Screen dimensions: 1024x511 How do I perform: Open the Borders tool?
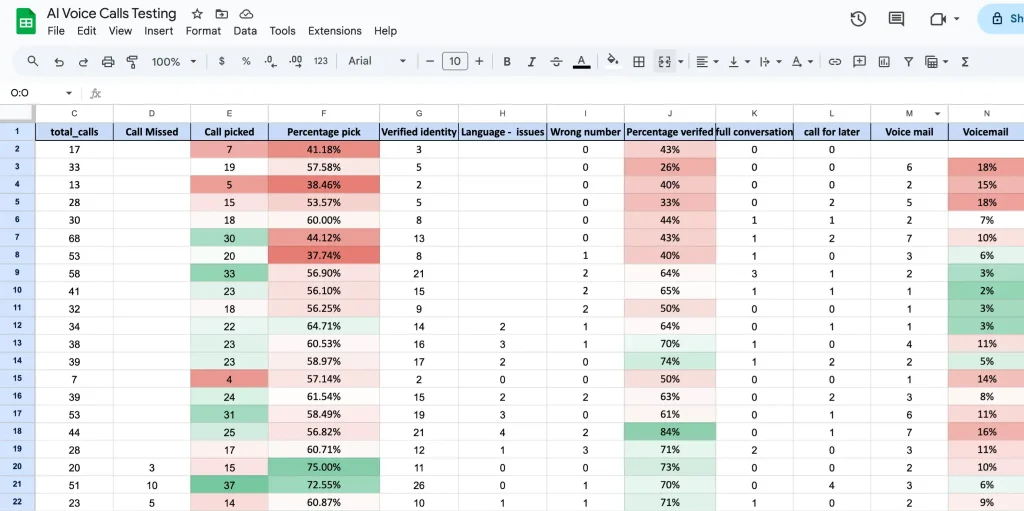(639, 62)
